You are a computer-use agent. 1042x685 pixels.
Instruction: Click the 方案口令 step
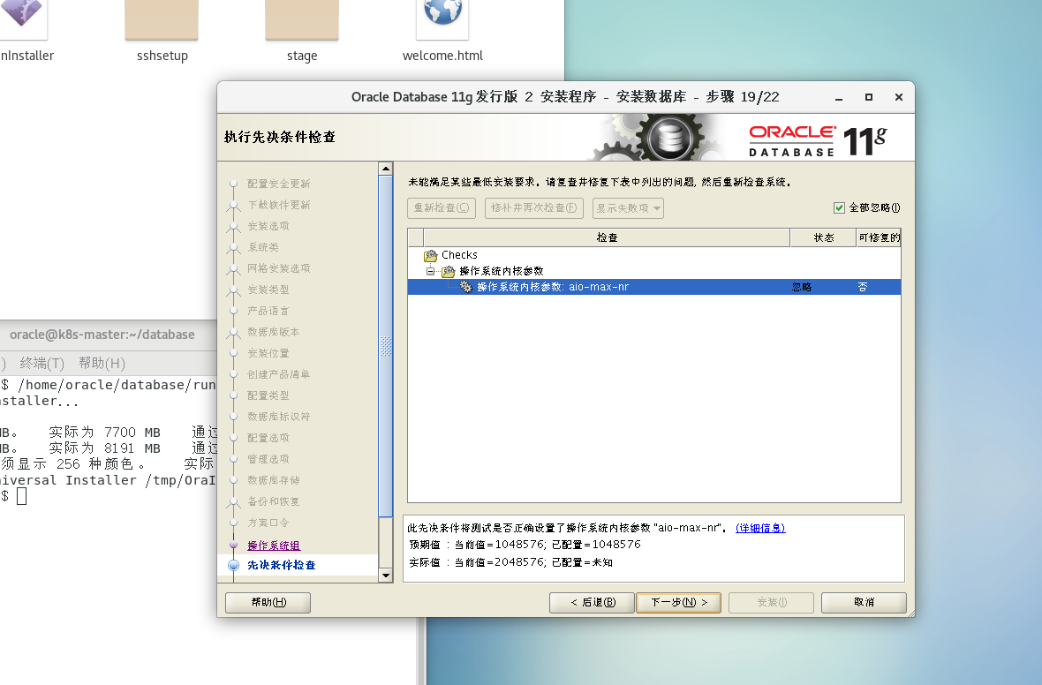pyautogui.click(x=268, y=523)
